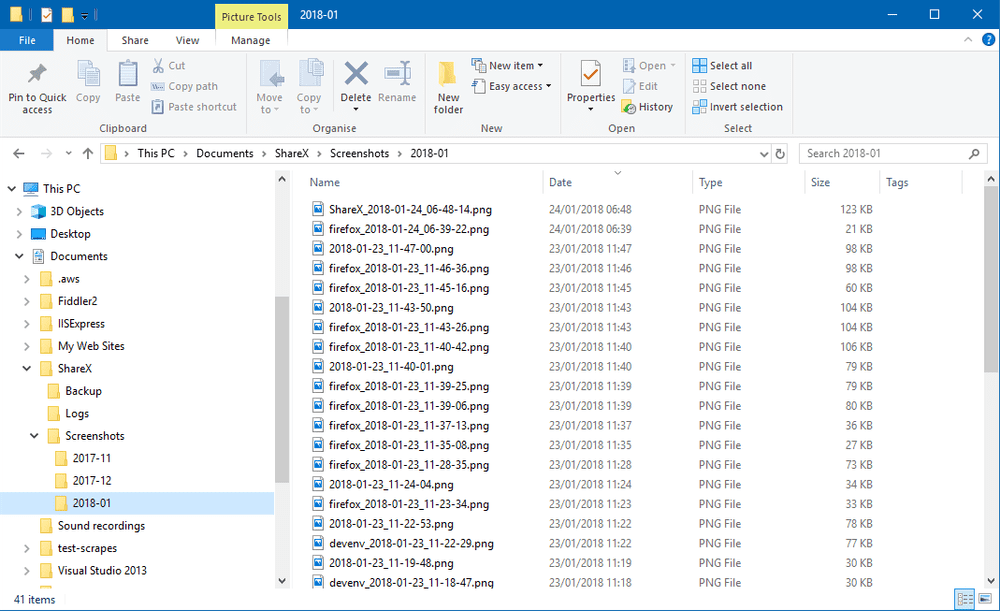1000x611 pixels.
Task: Open the File menu tab
Action: [x=27, y=40]
